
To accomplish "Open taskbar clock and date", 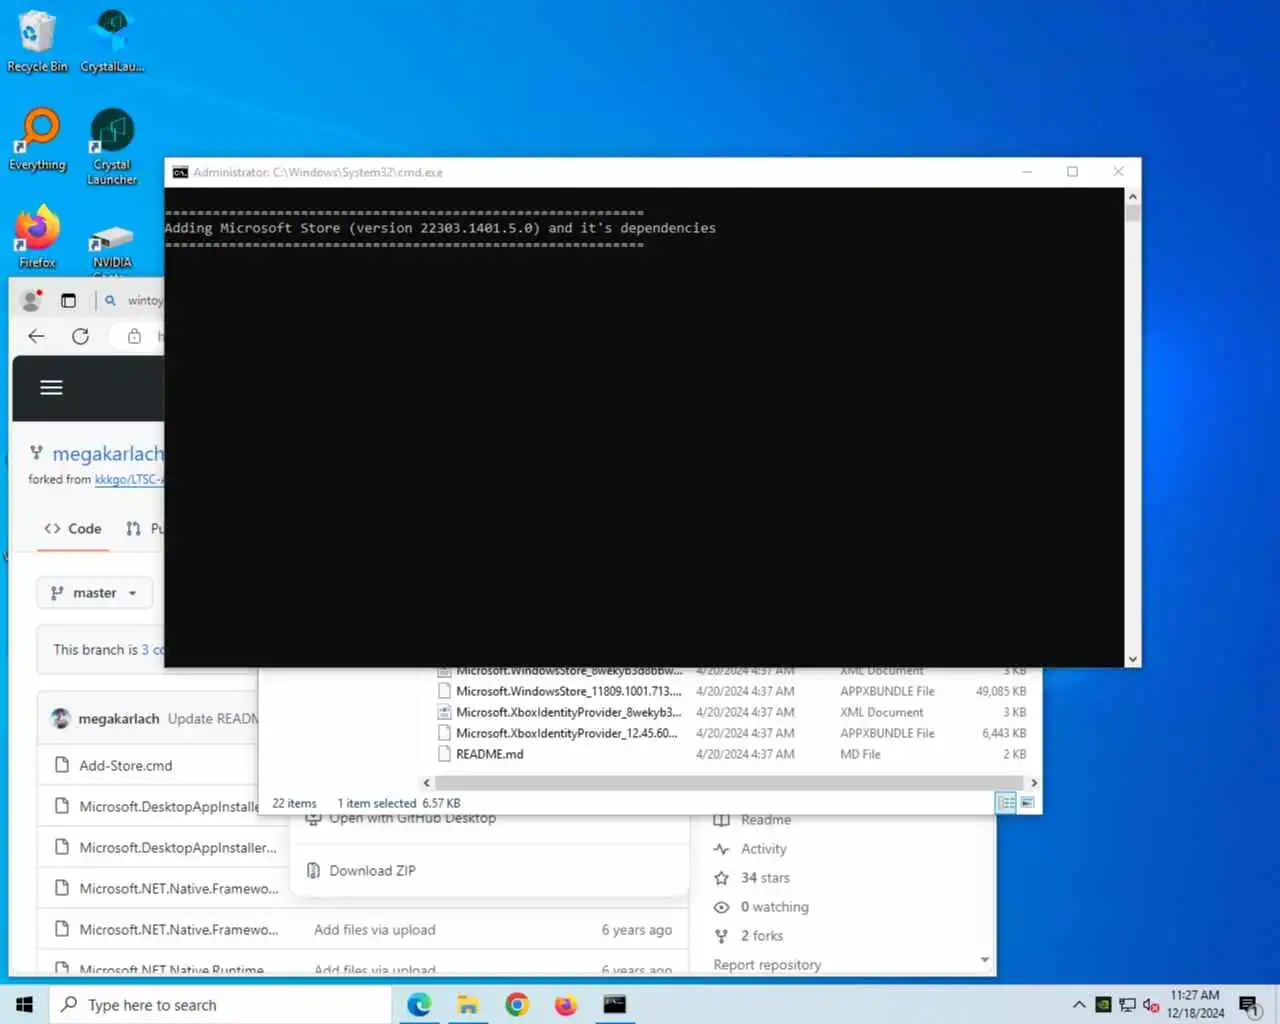I will click(x=1195, y=1004).
